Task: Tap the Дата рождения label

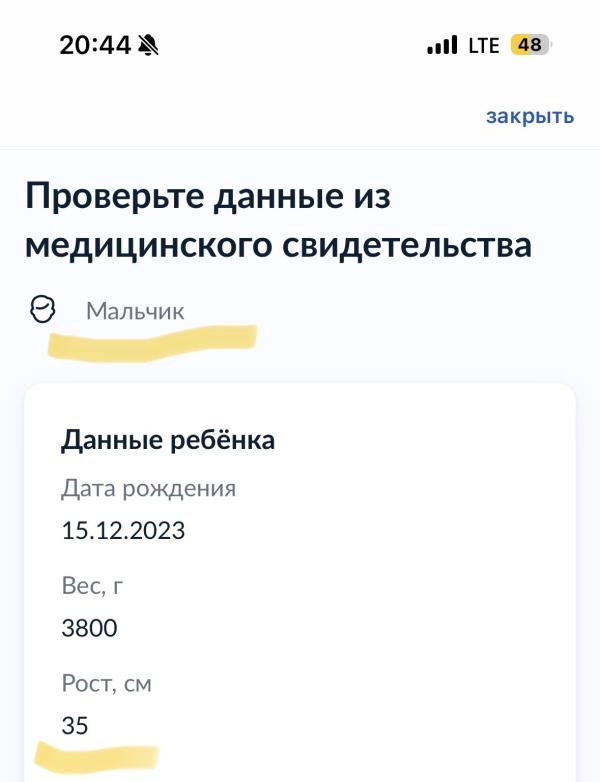Action: [149, 488]
